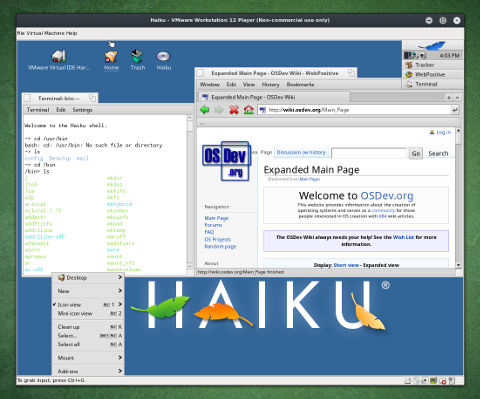This screenshot has width=480, height=399.
Task: Click the URL address field
Action: tap(354, 110)
